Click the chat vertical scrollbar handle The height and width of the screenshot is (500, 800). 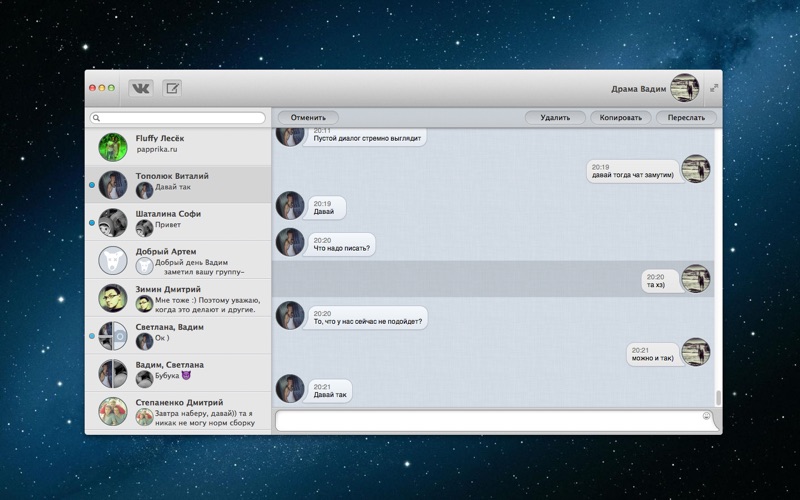(718, 398)
